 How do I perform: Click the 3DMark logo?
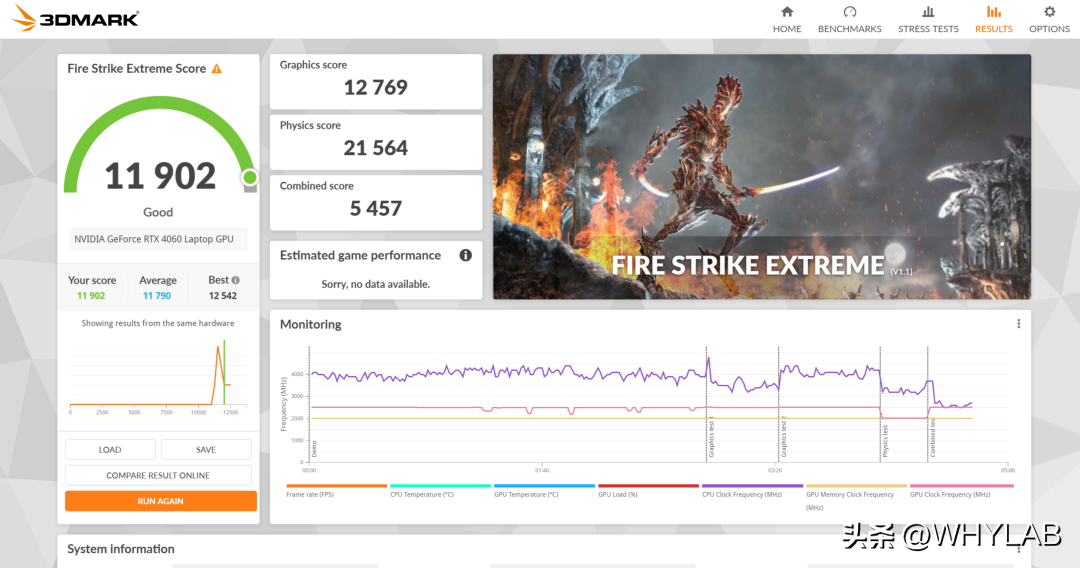pyautogui.click(x=75, y=18)
